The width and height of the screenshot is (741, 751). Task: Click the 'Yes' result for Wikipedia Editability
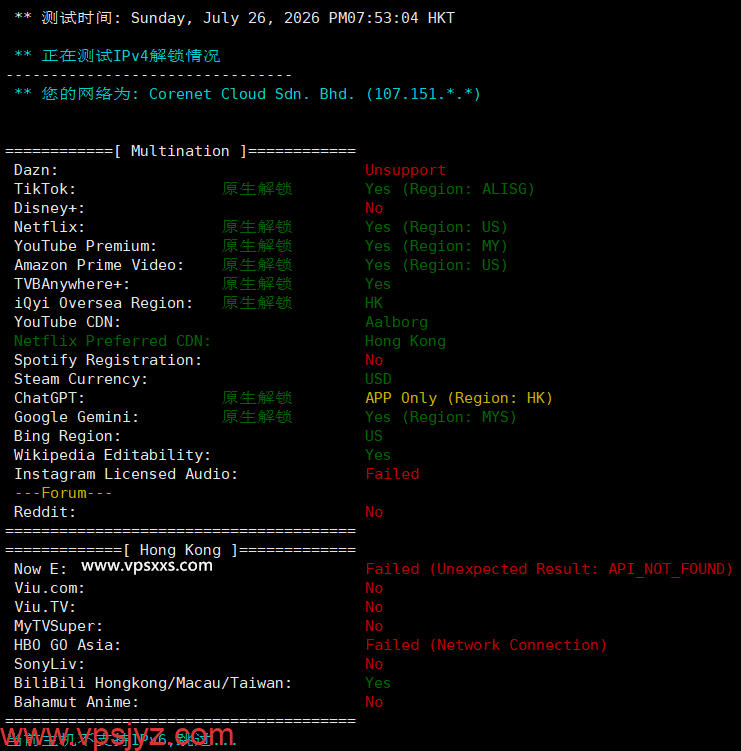coord(378,455)
